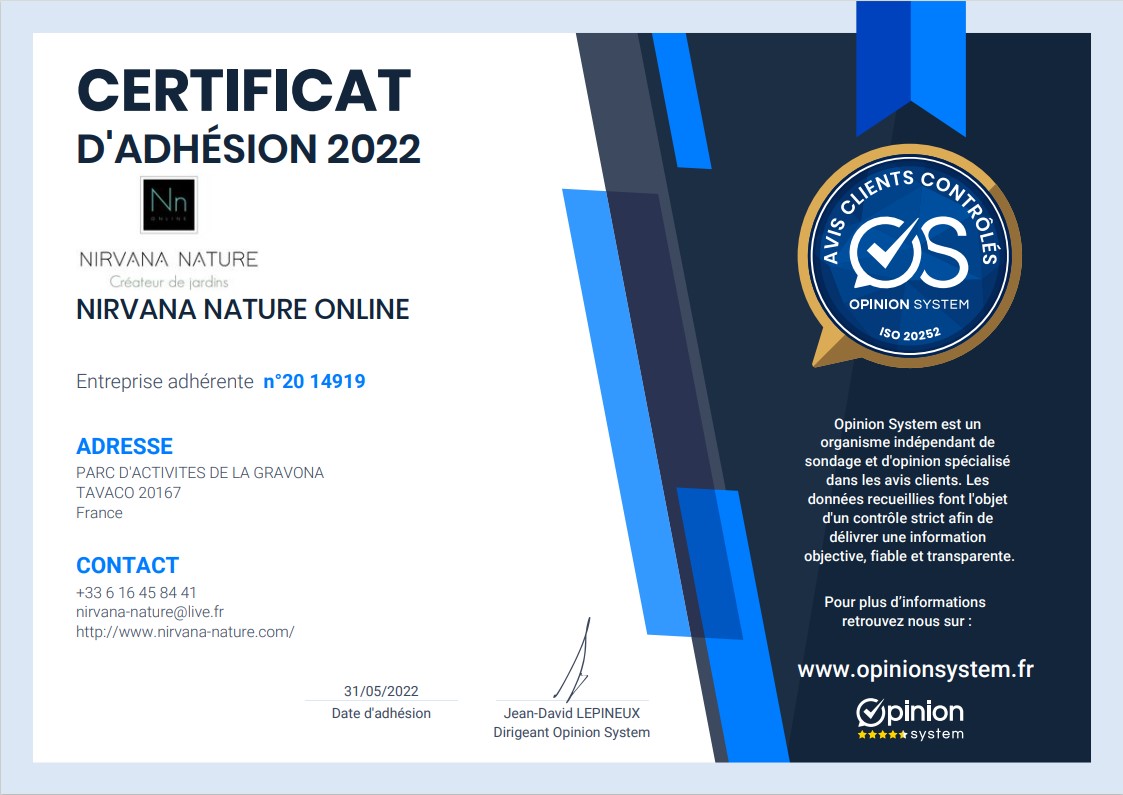The width and height of the screenshot is (1123, 795).
Task: Click the nirvana-nature@live.fr email address
Action: [150, 612]
